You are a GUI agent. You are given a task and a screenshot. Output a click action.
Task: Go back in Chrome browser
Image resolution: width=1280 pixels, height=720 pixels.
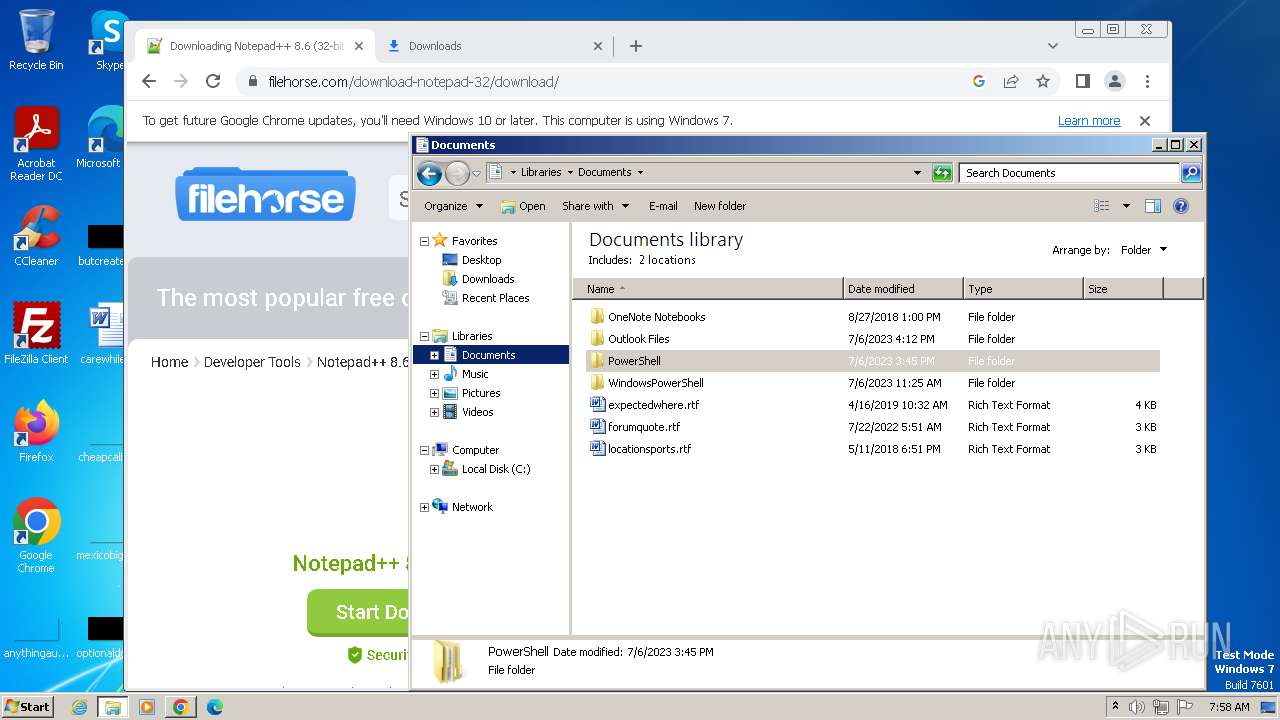[x=149, y=82]
